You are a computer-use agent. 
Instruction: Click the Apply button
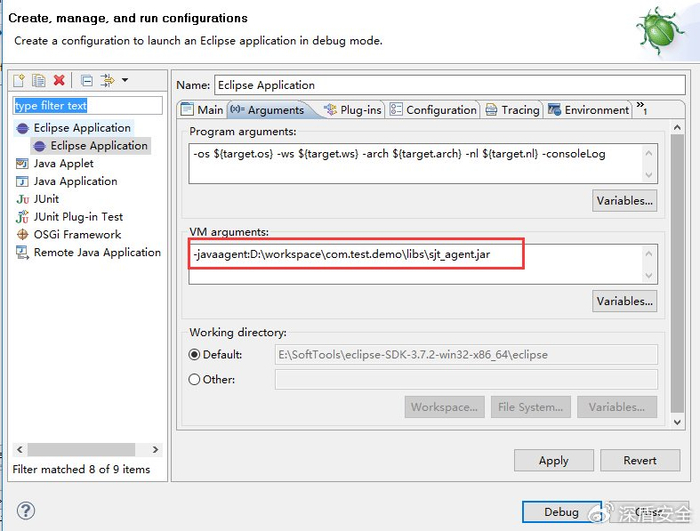tap(554, 460)
